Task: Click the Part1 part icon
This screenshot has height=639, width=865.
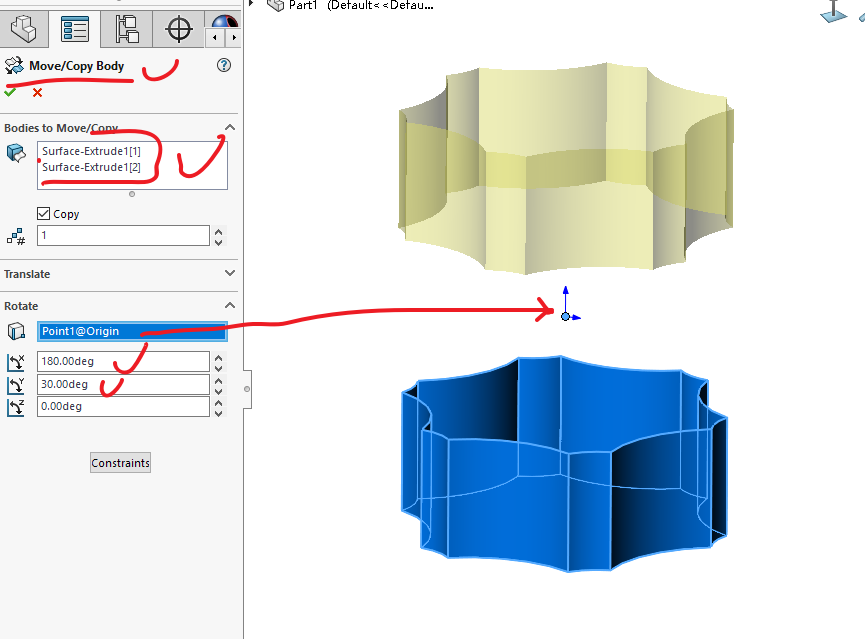Action: coord(275,5)
